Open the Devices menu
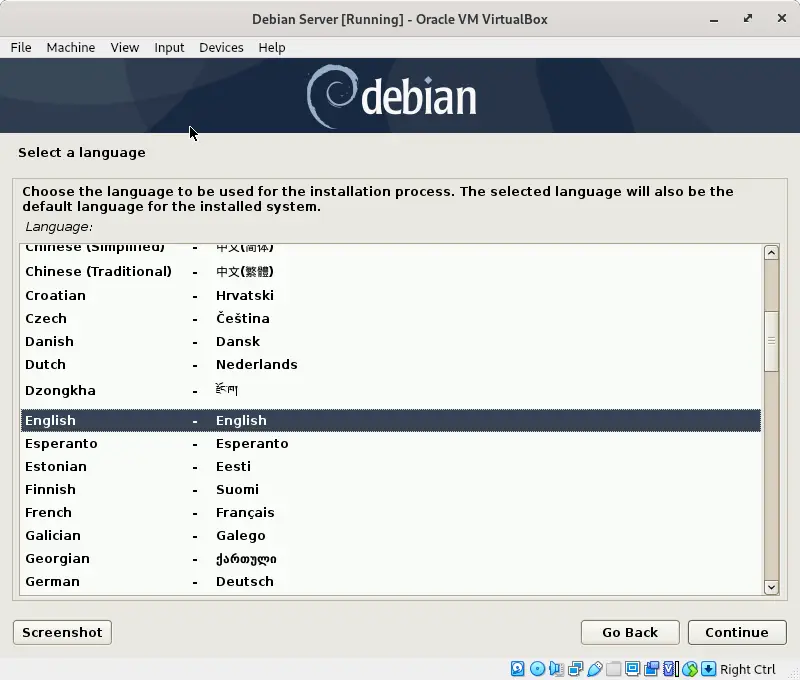The width and height of the screenshot is (800, 680). point(221,47)
